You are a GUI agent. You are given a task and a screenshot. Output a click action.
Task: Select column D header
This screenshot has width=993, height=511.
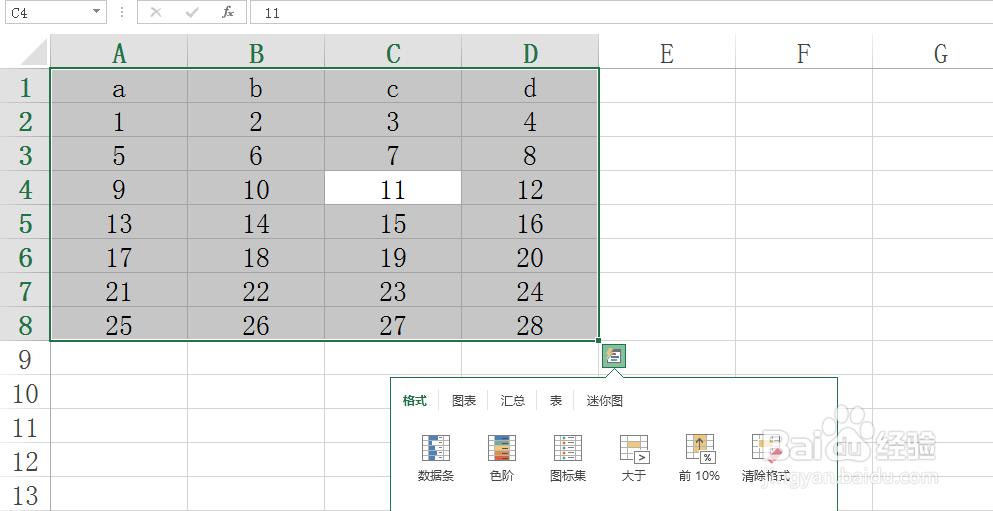(x=530, y=51)
